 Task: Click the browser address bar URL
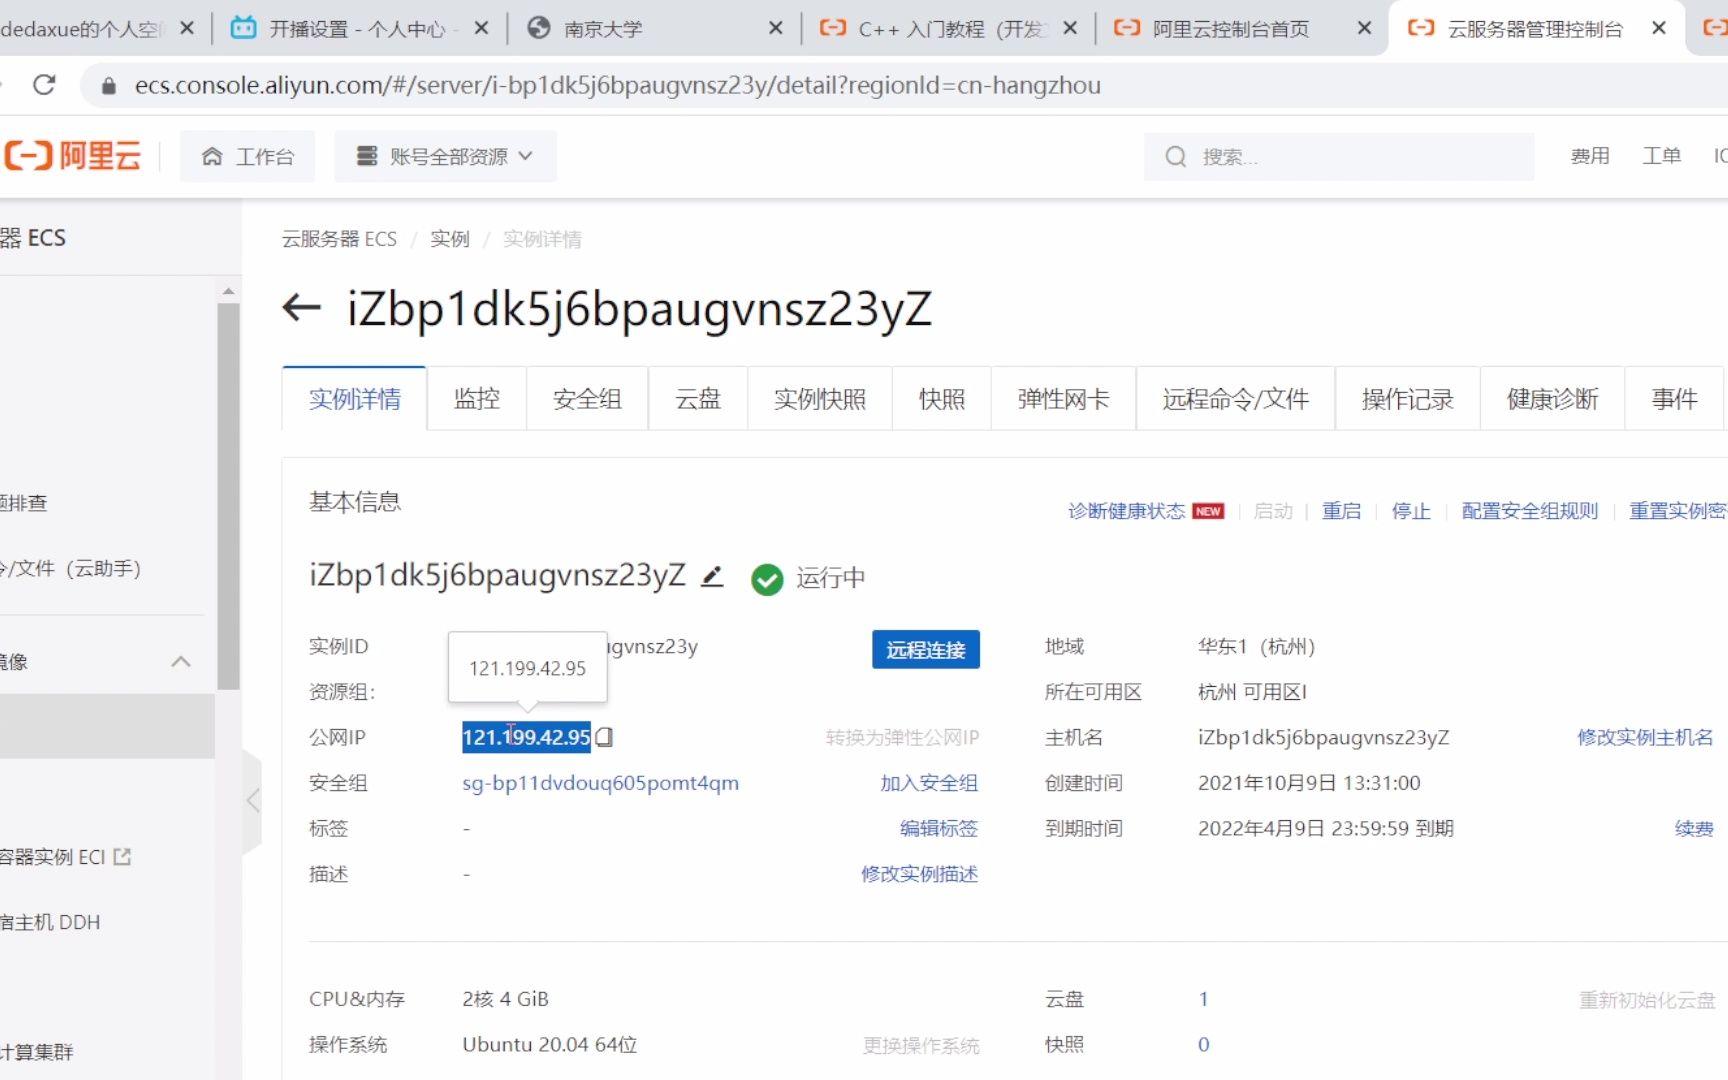coord(618,86)
